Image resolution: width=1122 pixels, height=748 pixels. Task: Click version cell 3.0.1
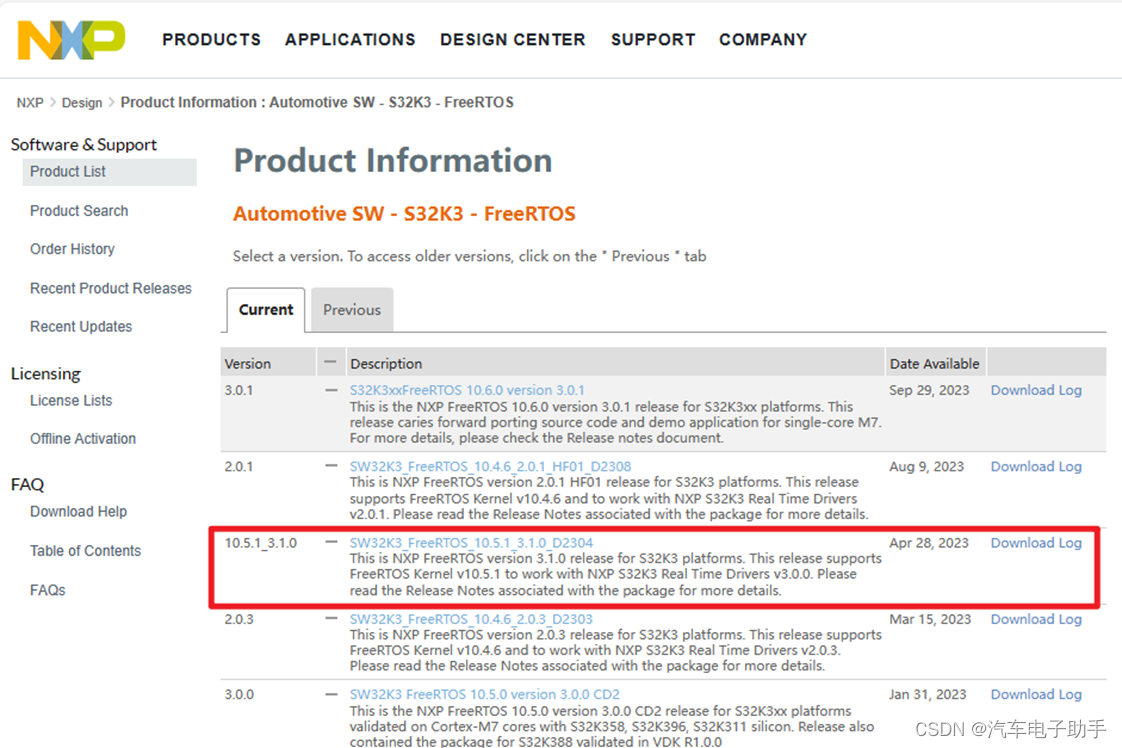click(x=239, y=390)
